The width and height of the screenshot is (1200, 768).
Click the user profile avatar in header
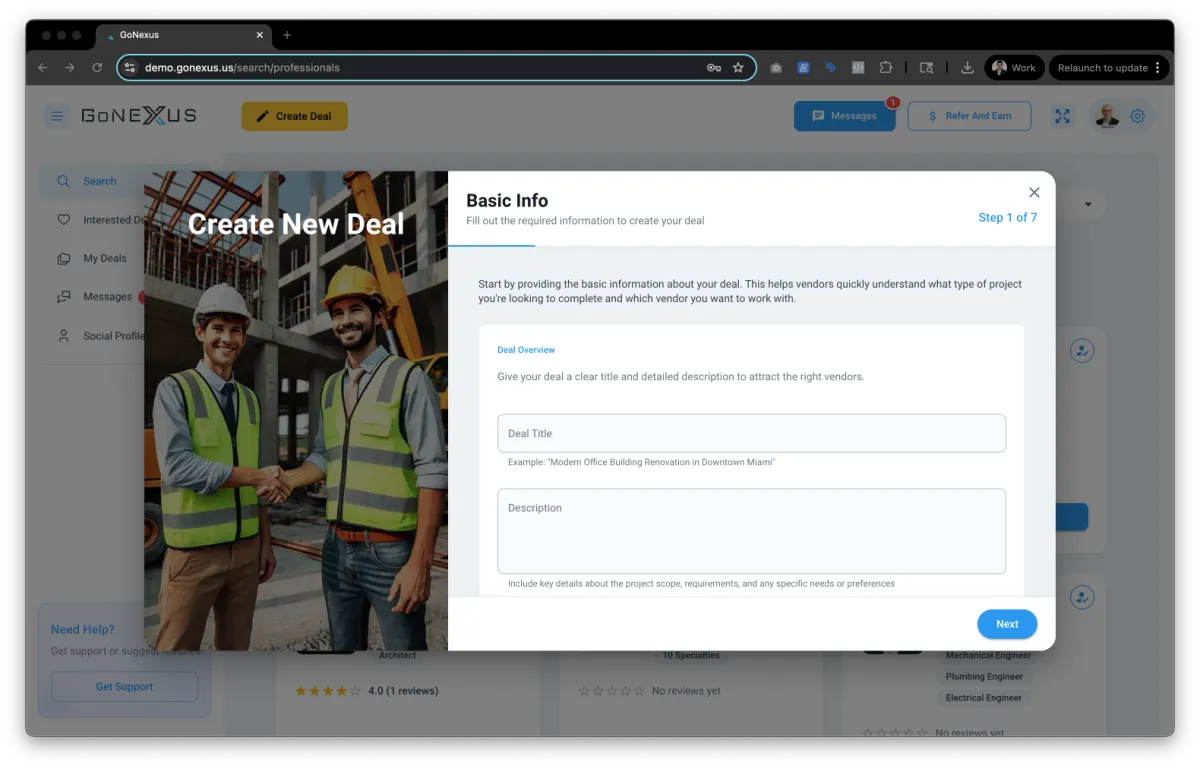coord(1107,116)
